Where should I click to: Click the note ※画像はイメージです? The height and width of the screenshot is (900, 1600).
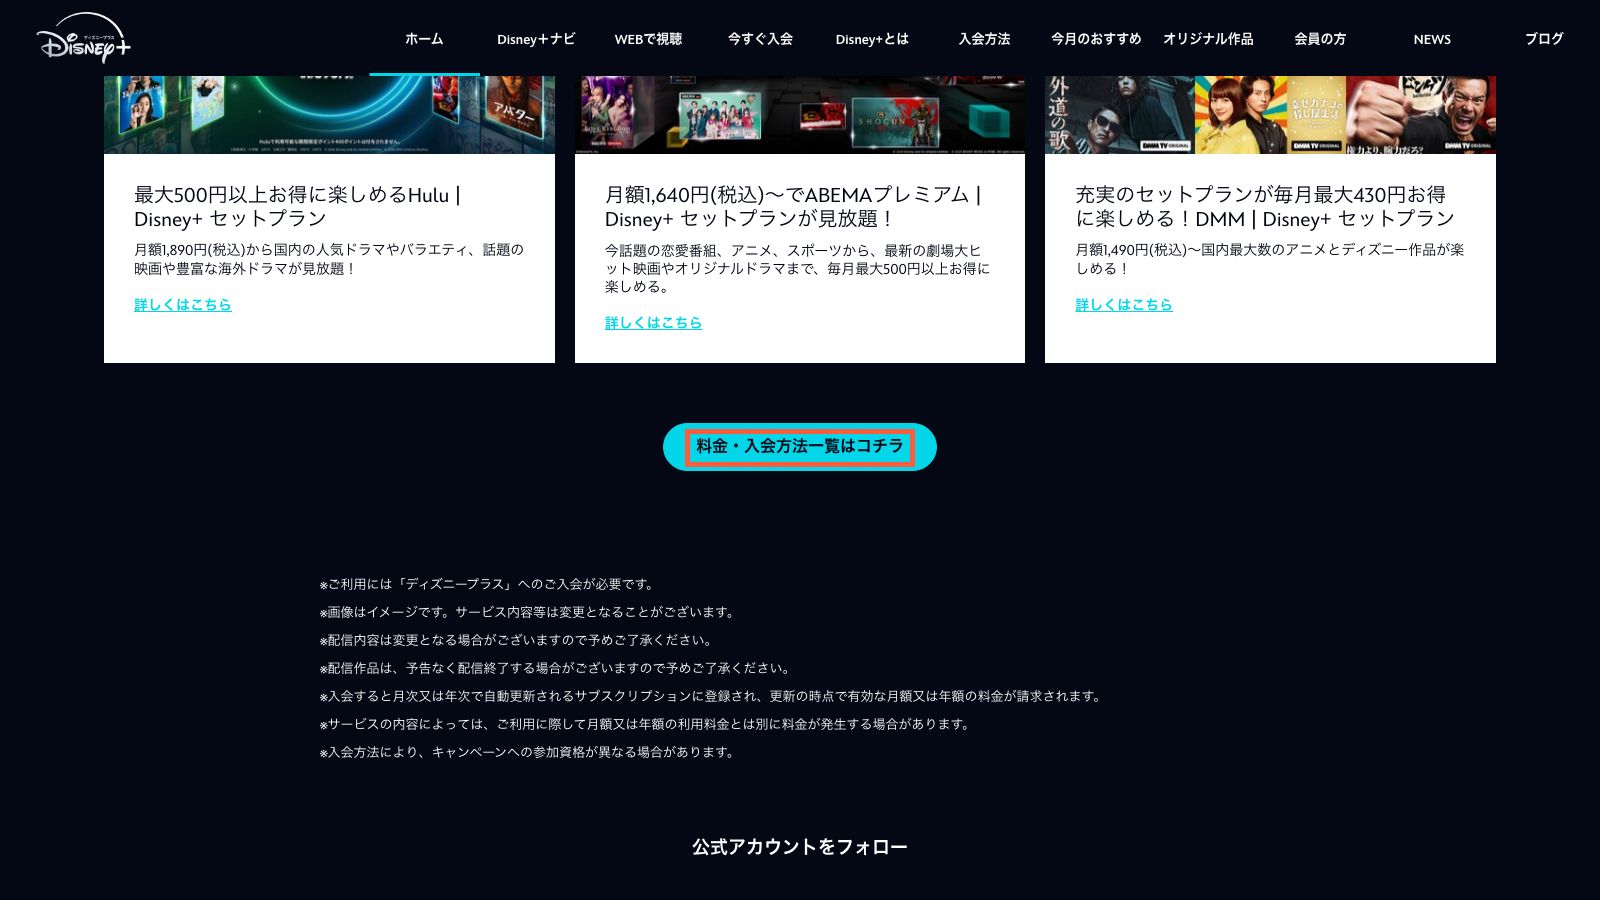tap(529, 612)
